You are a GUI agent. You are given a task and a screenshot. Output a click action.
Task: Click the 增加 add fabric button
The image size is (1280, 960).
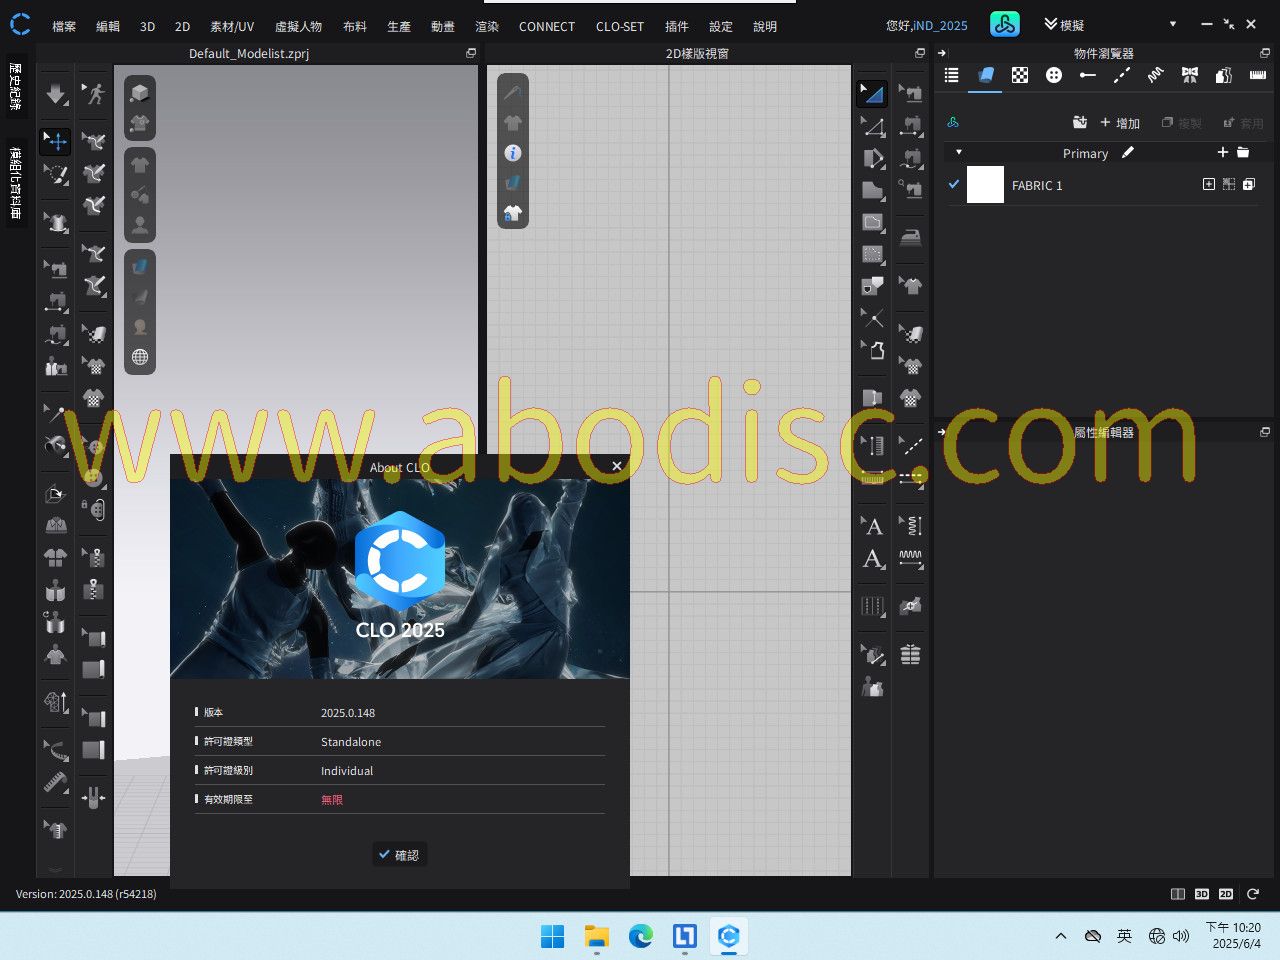click(1120, 123)
